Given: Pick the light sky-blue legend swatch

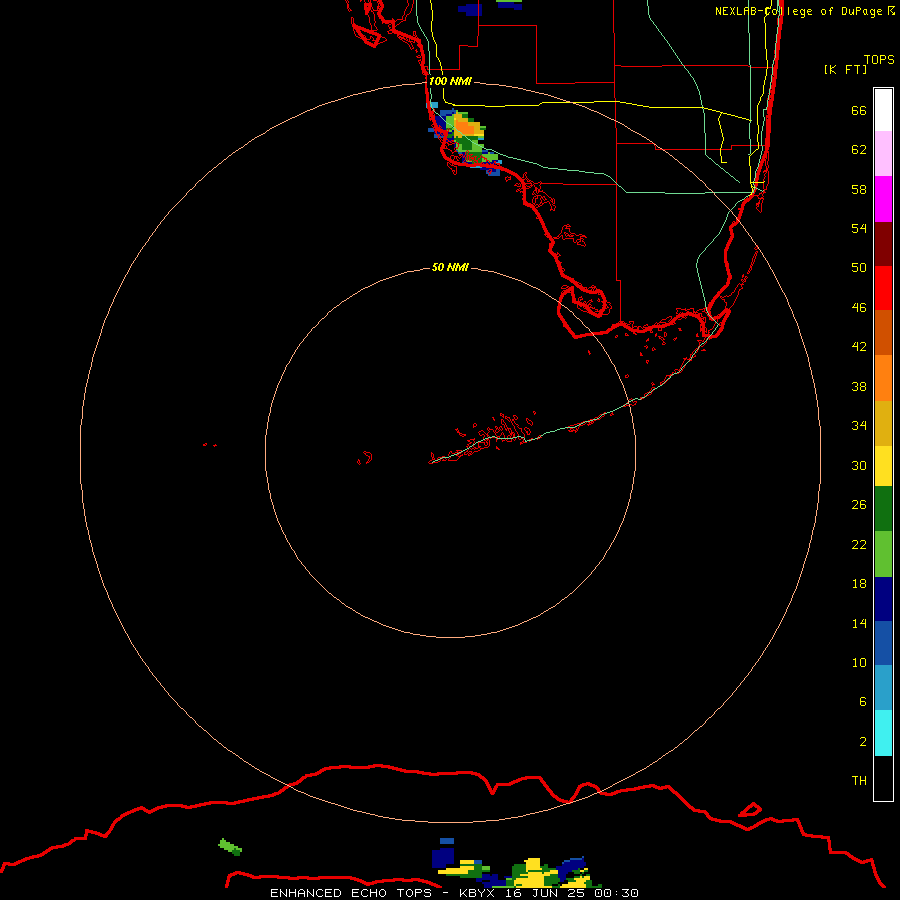Looking at the screenshot, I should point(883,688).
